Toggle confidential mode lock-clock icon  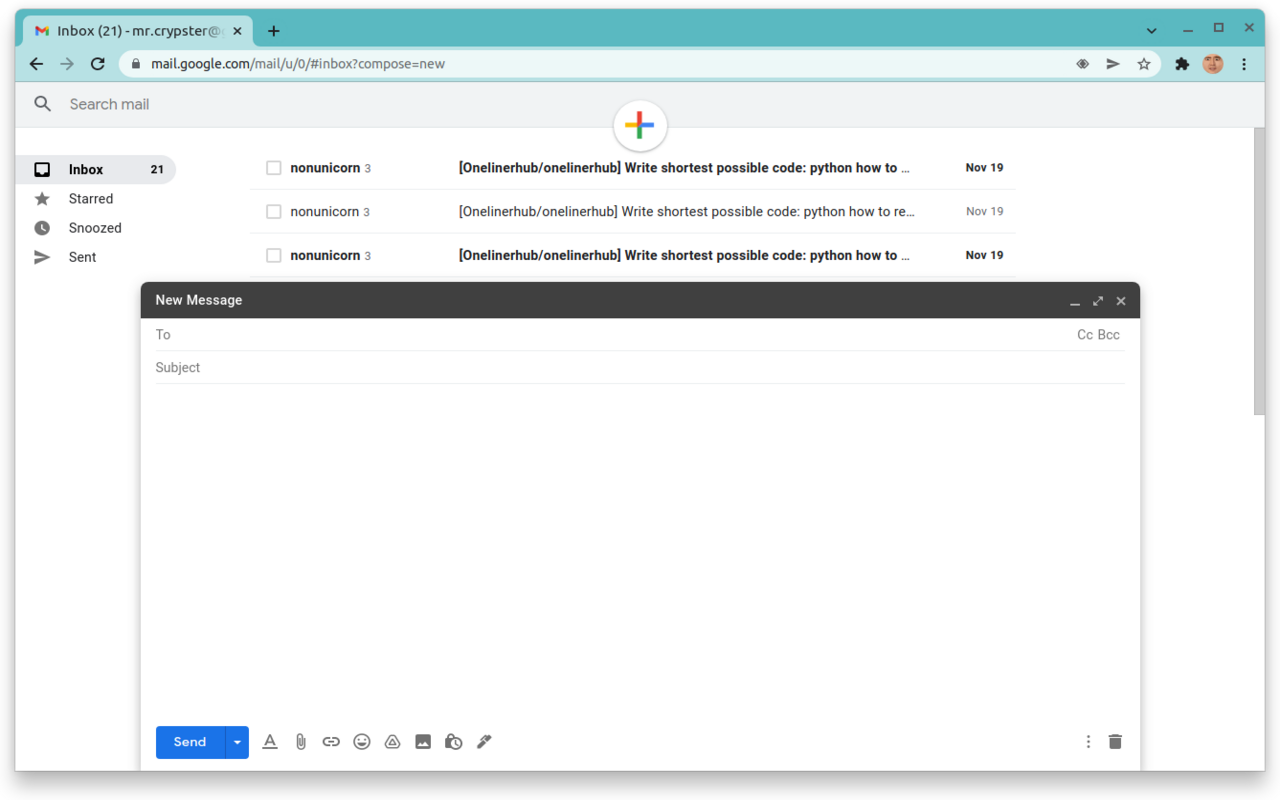[454, 742]
